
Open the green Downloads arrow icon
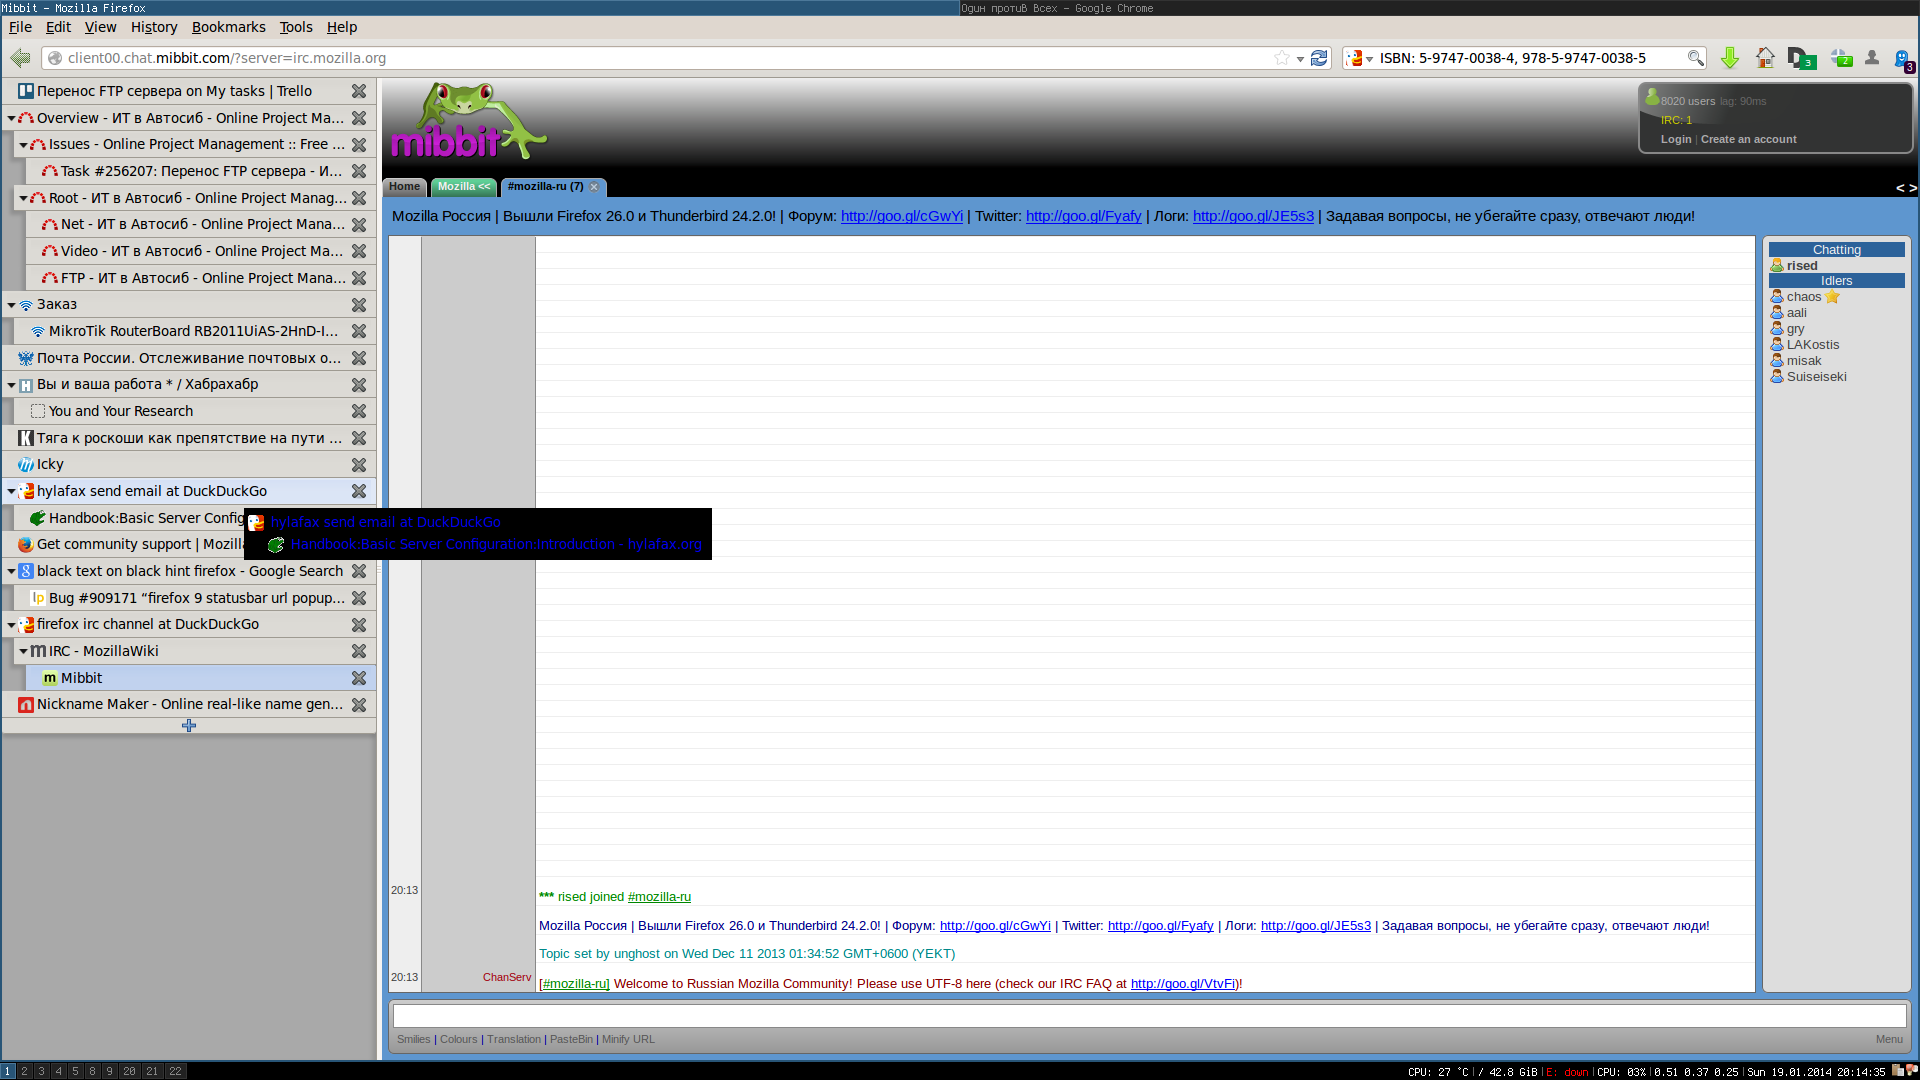click(x=1729, y=58)
